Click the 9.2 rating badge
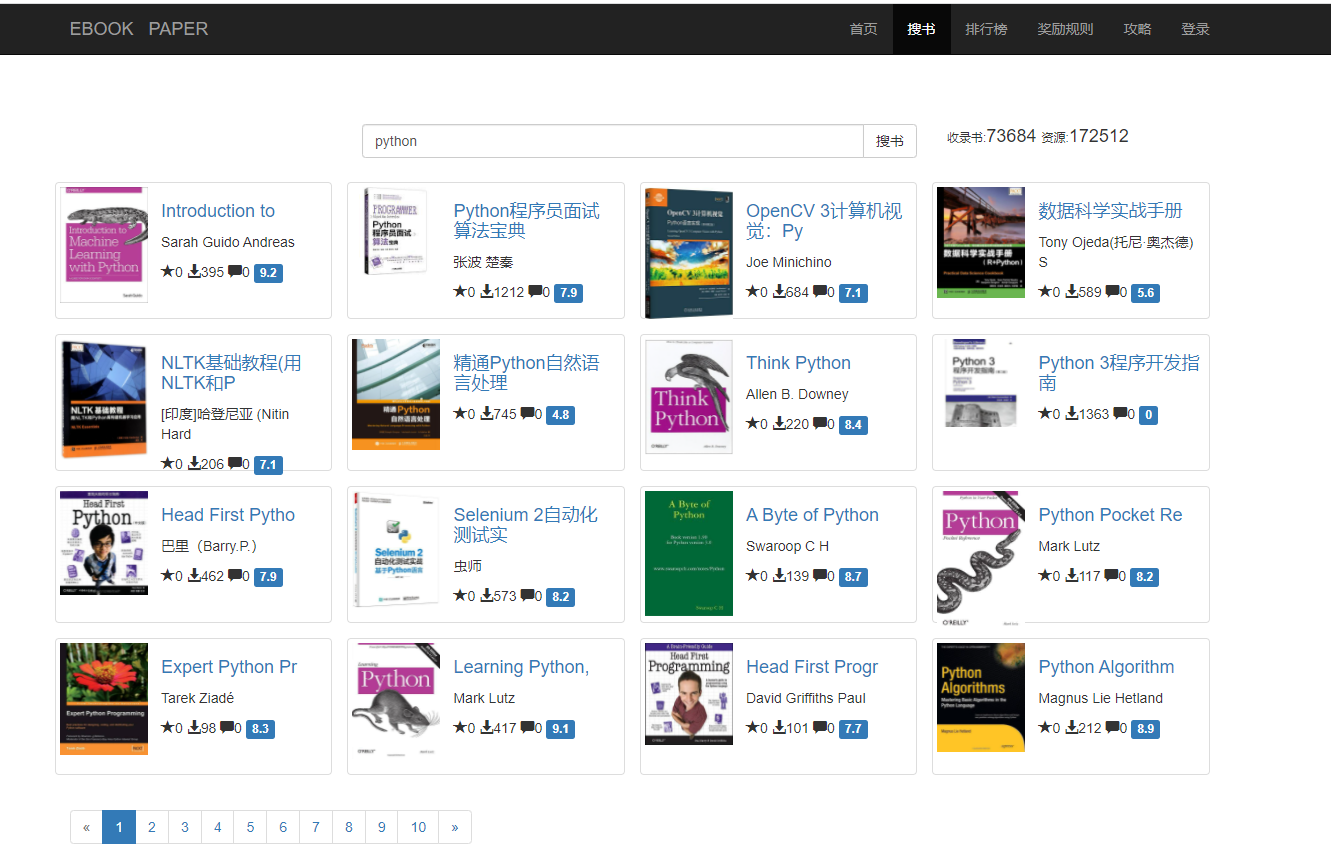This screenshot has width=1331, height=855. pos(268,272)
